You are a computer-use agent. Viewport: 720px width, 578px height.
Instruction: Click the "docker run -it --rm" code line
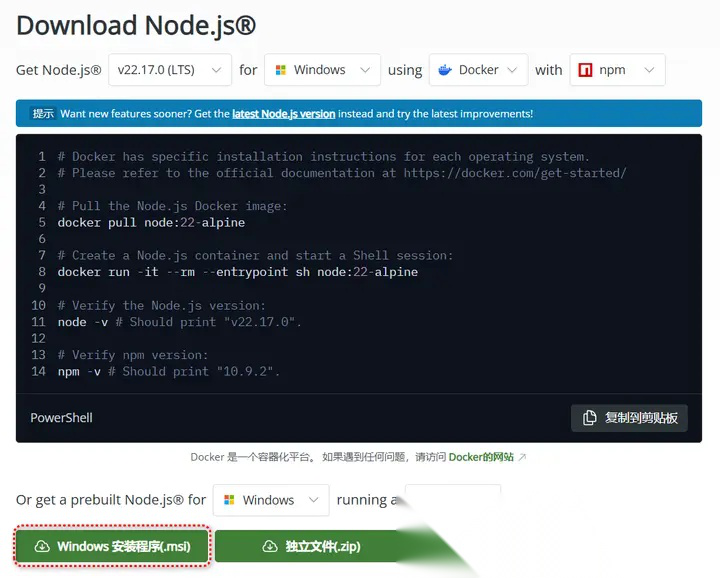(x=237, y=272)
